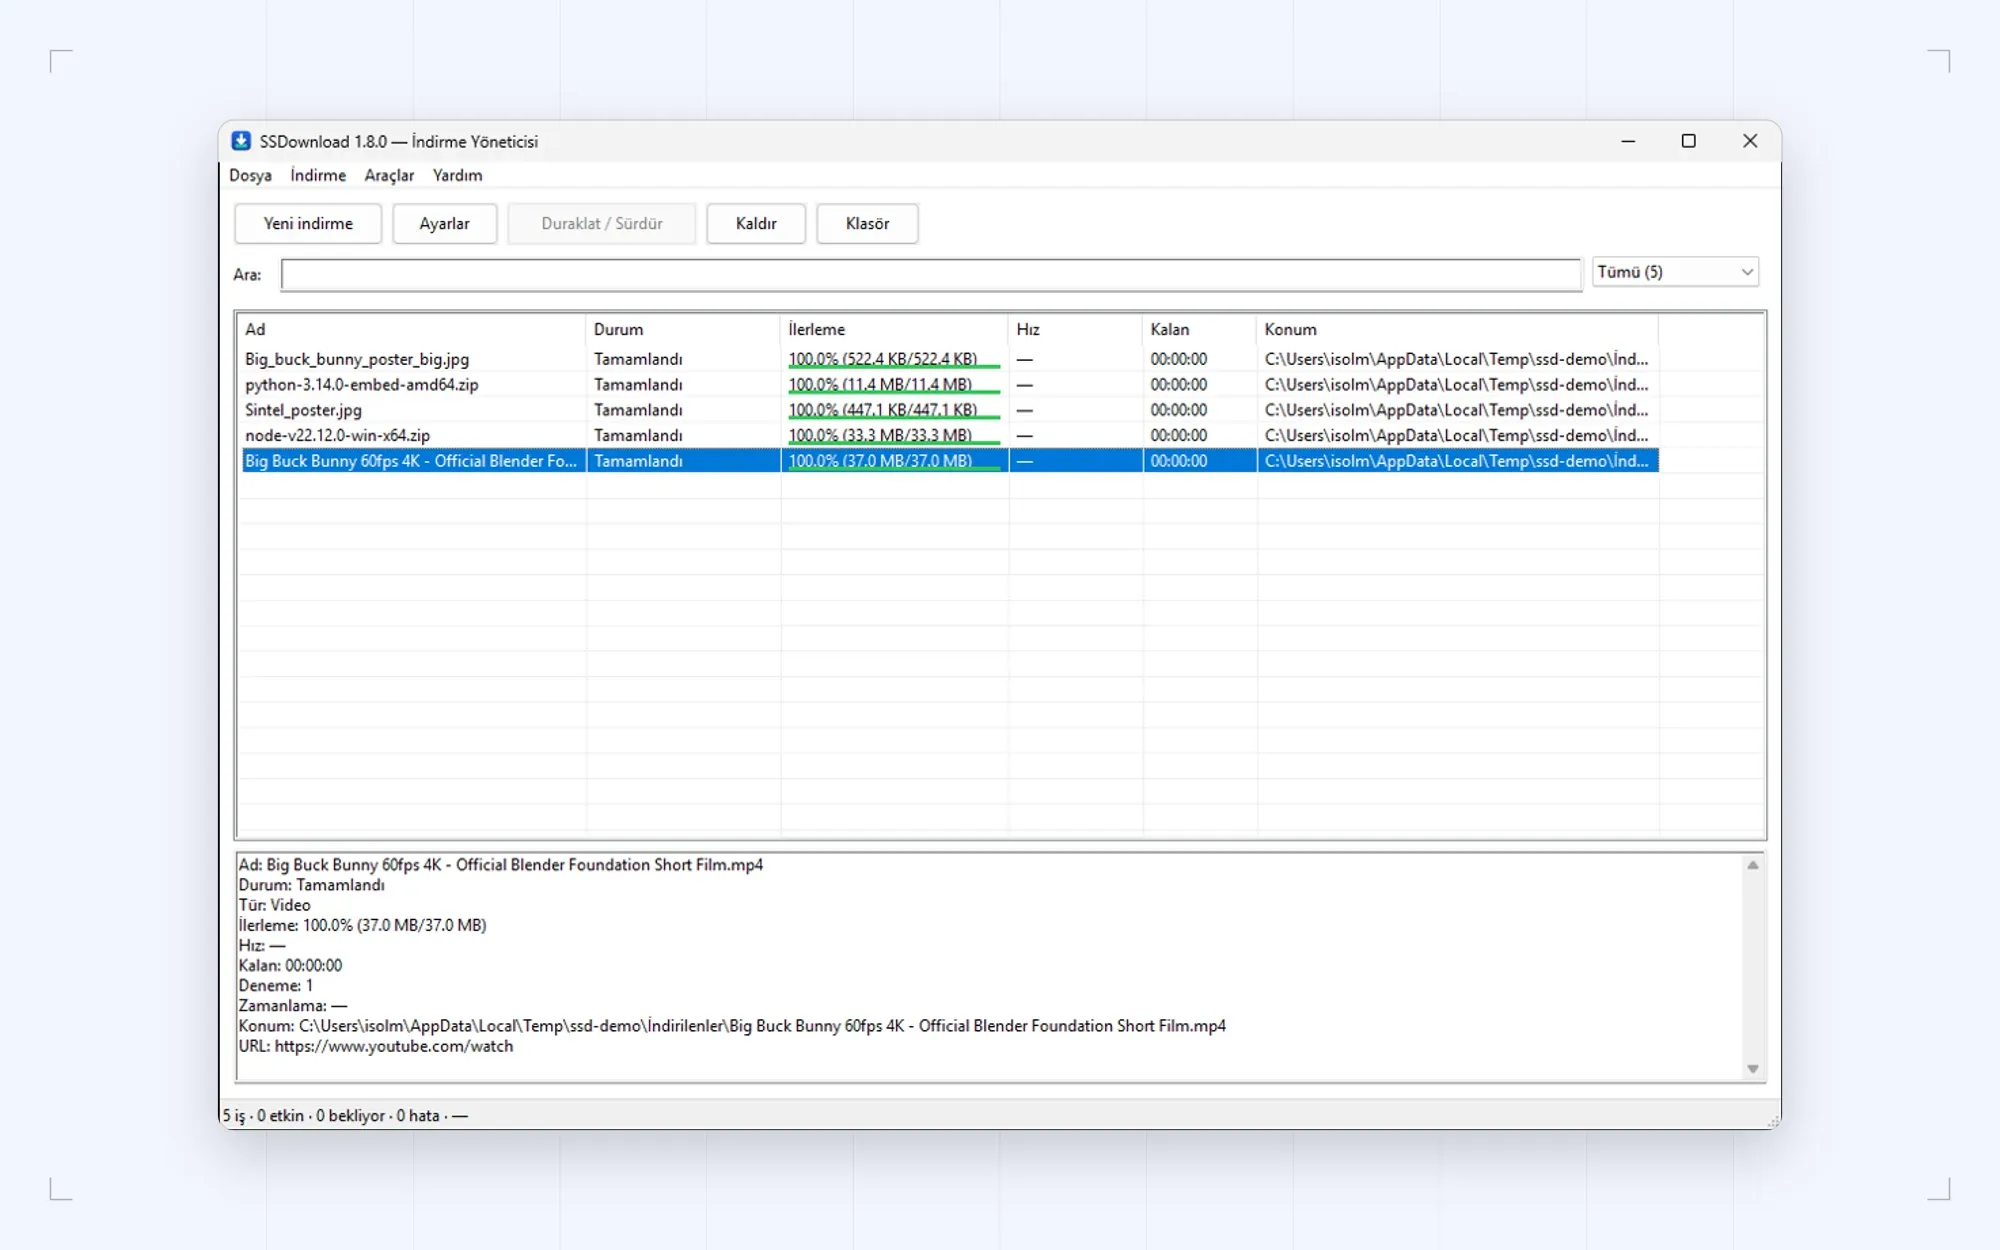Click progress bar showing 33.3 MB/33.3 MB

[x=894, y=436]
